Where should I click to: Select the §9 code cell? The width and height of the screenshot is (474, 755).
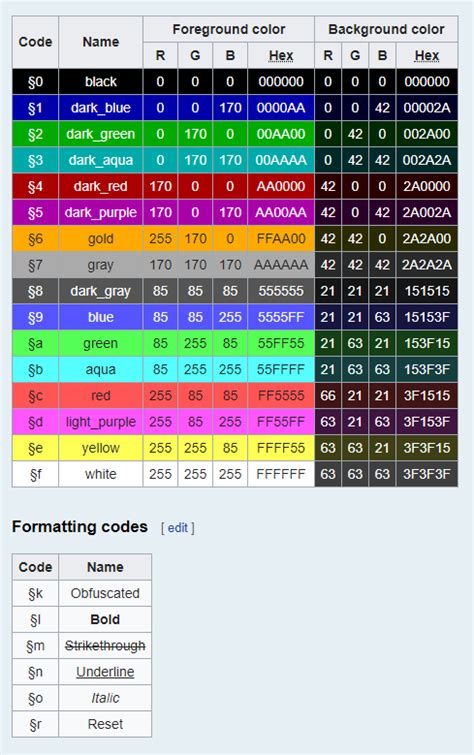coord(35,317)
